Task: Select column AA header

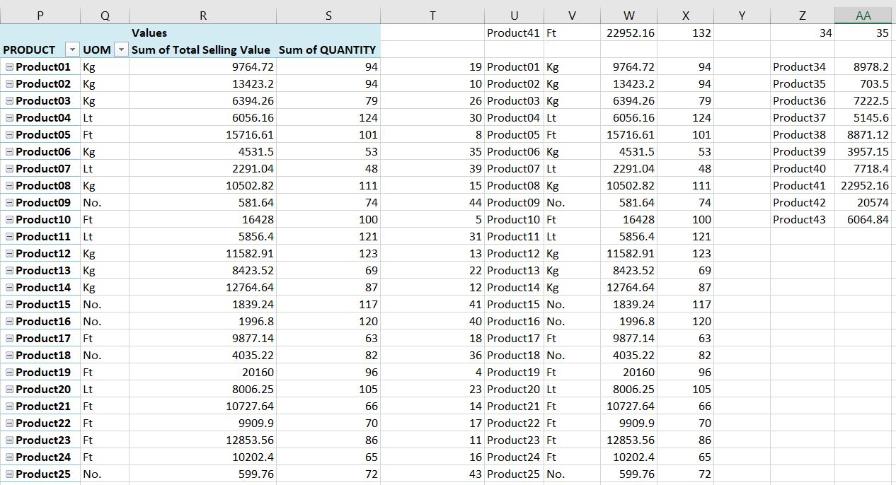Action: point(863,15)
